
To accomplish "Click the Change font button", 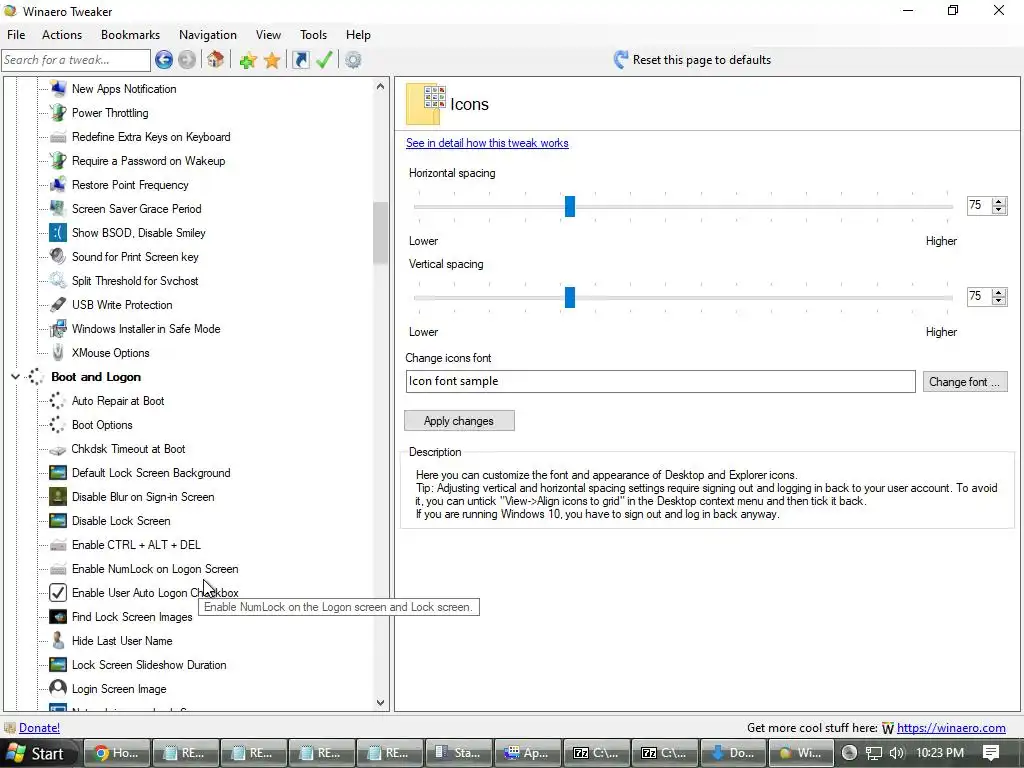I will [965, 381].
